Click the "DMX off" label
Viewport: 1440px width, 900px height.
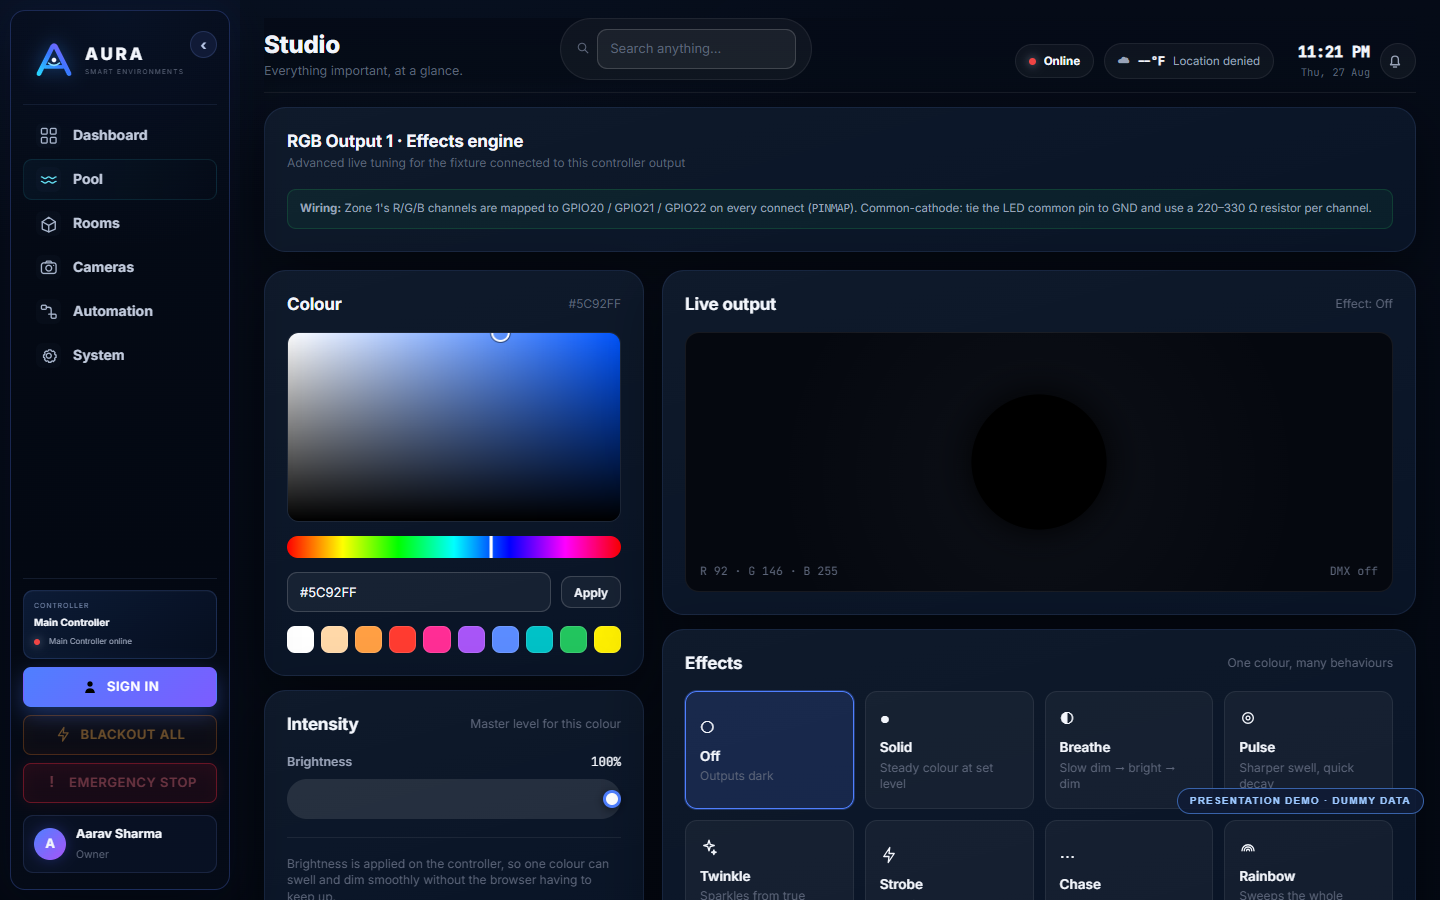1354,571
